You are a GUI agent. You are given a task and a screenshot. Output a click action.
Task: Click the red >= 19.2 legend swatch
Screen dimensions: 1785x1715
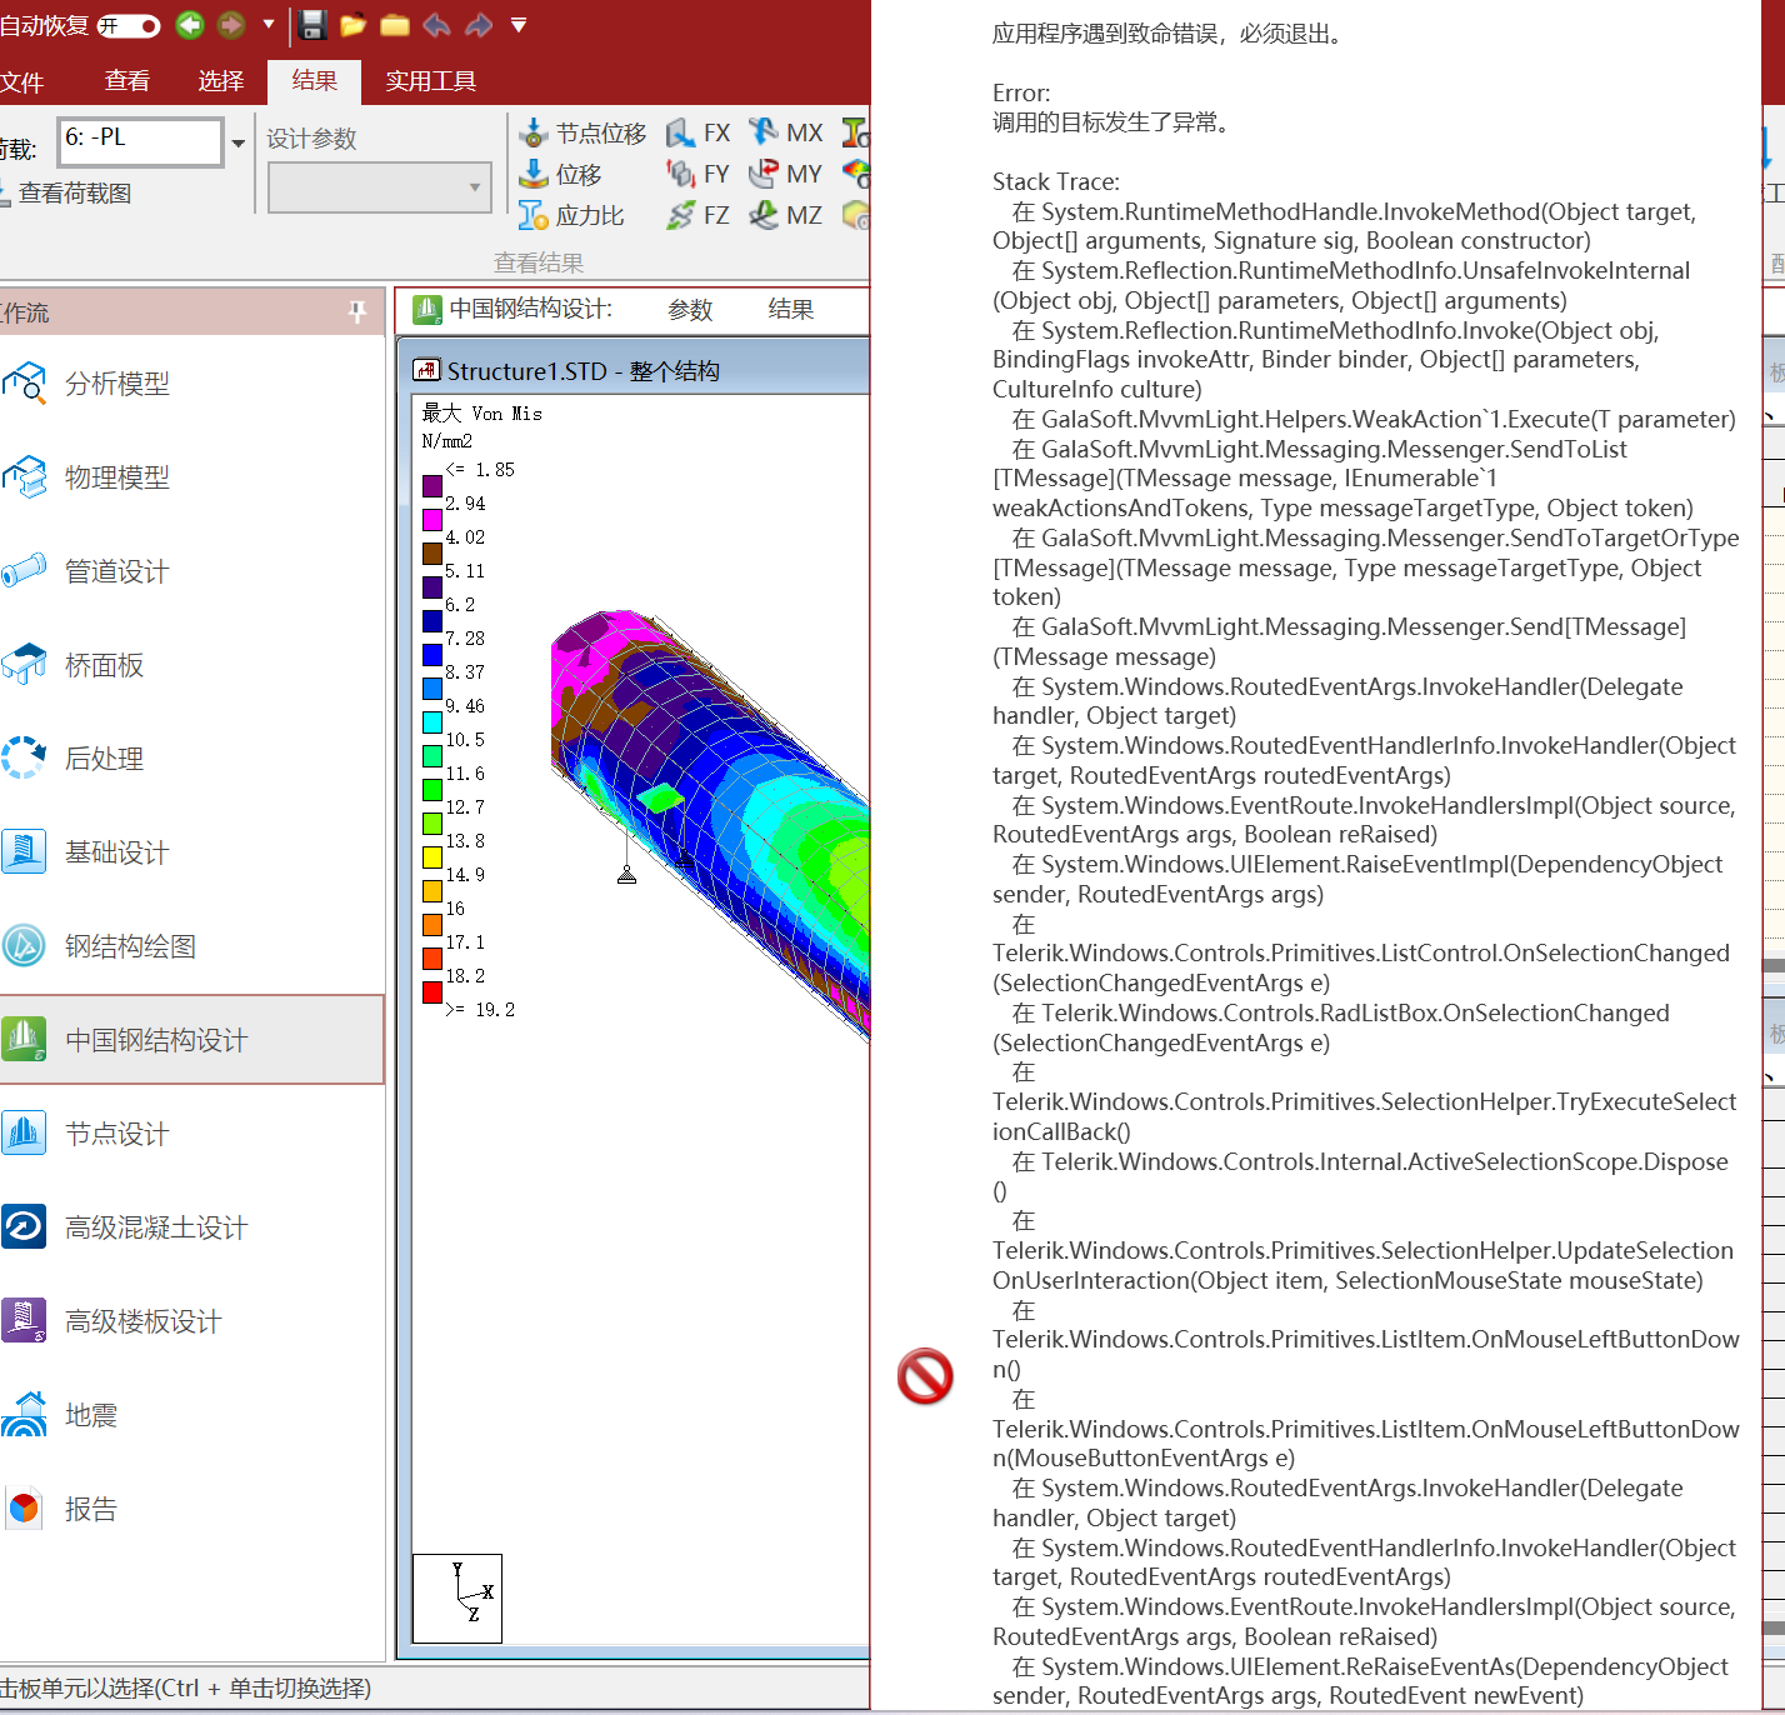pos(432,993)
